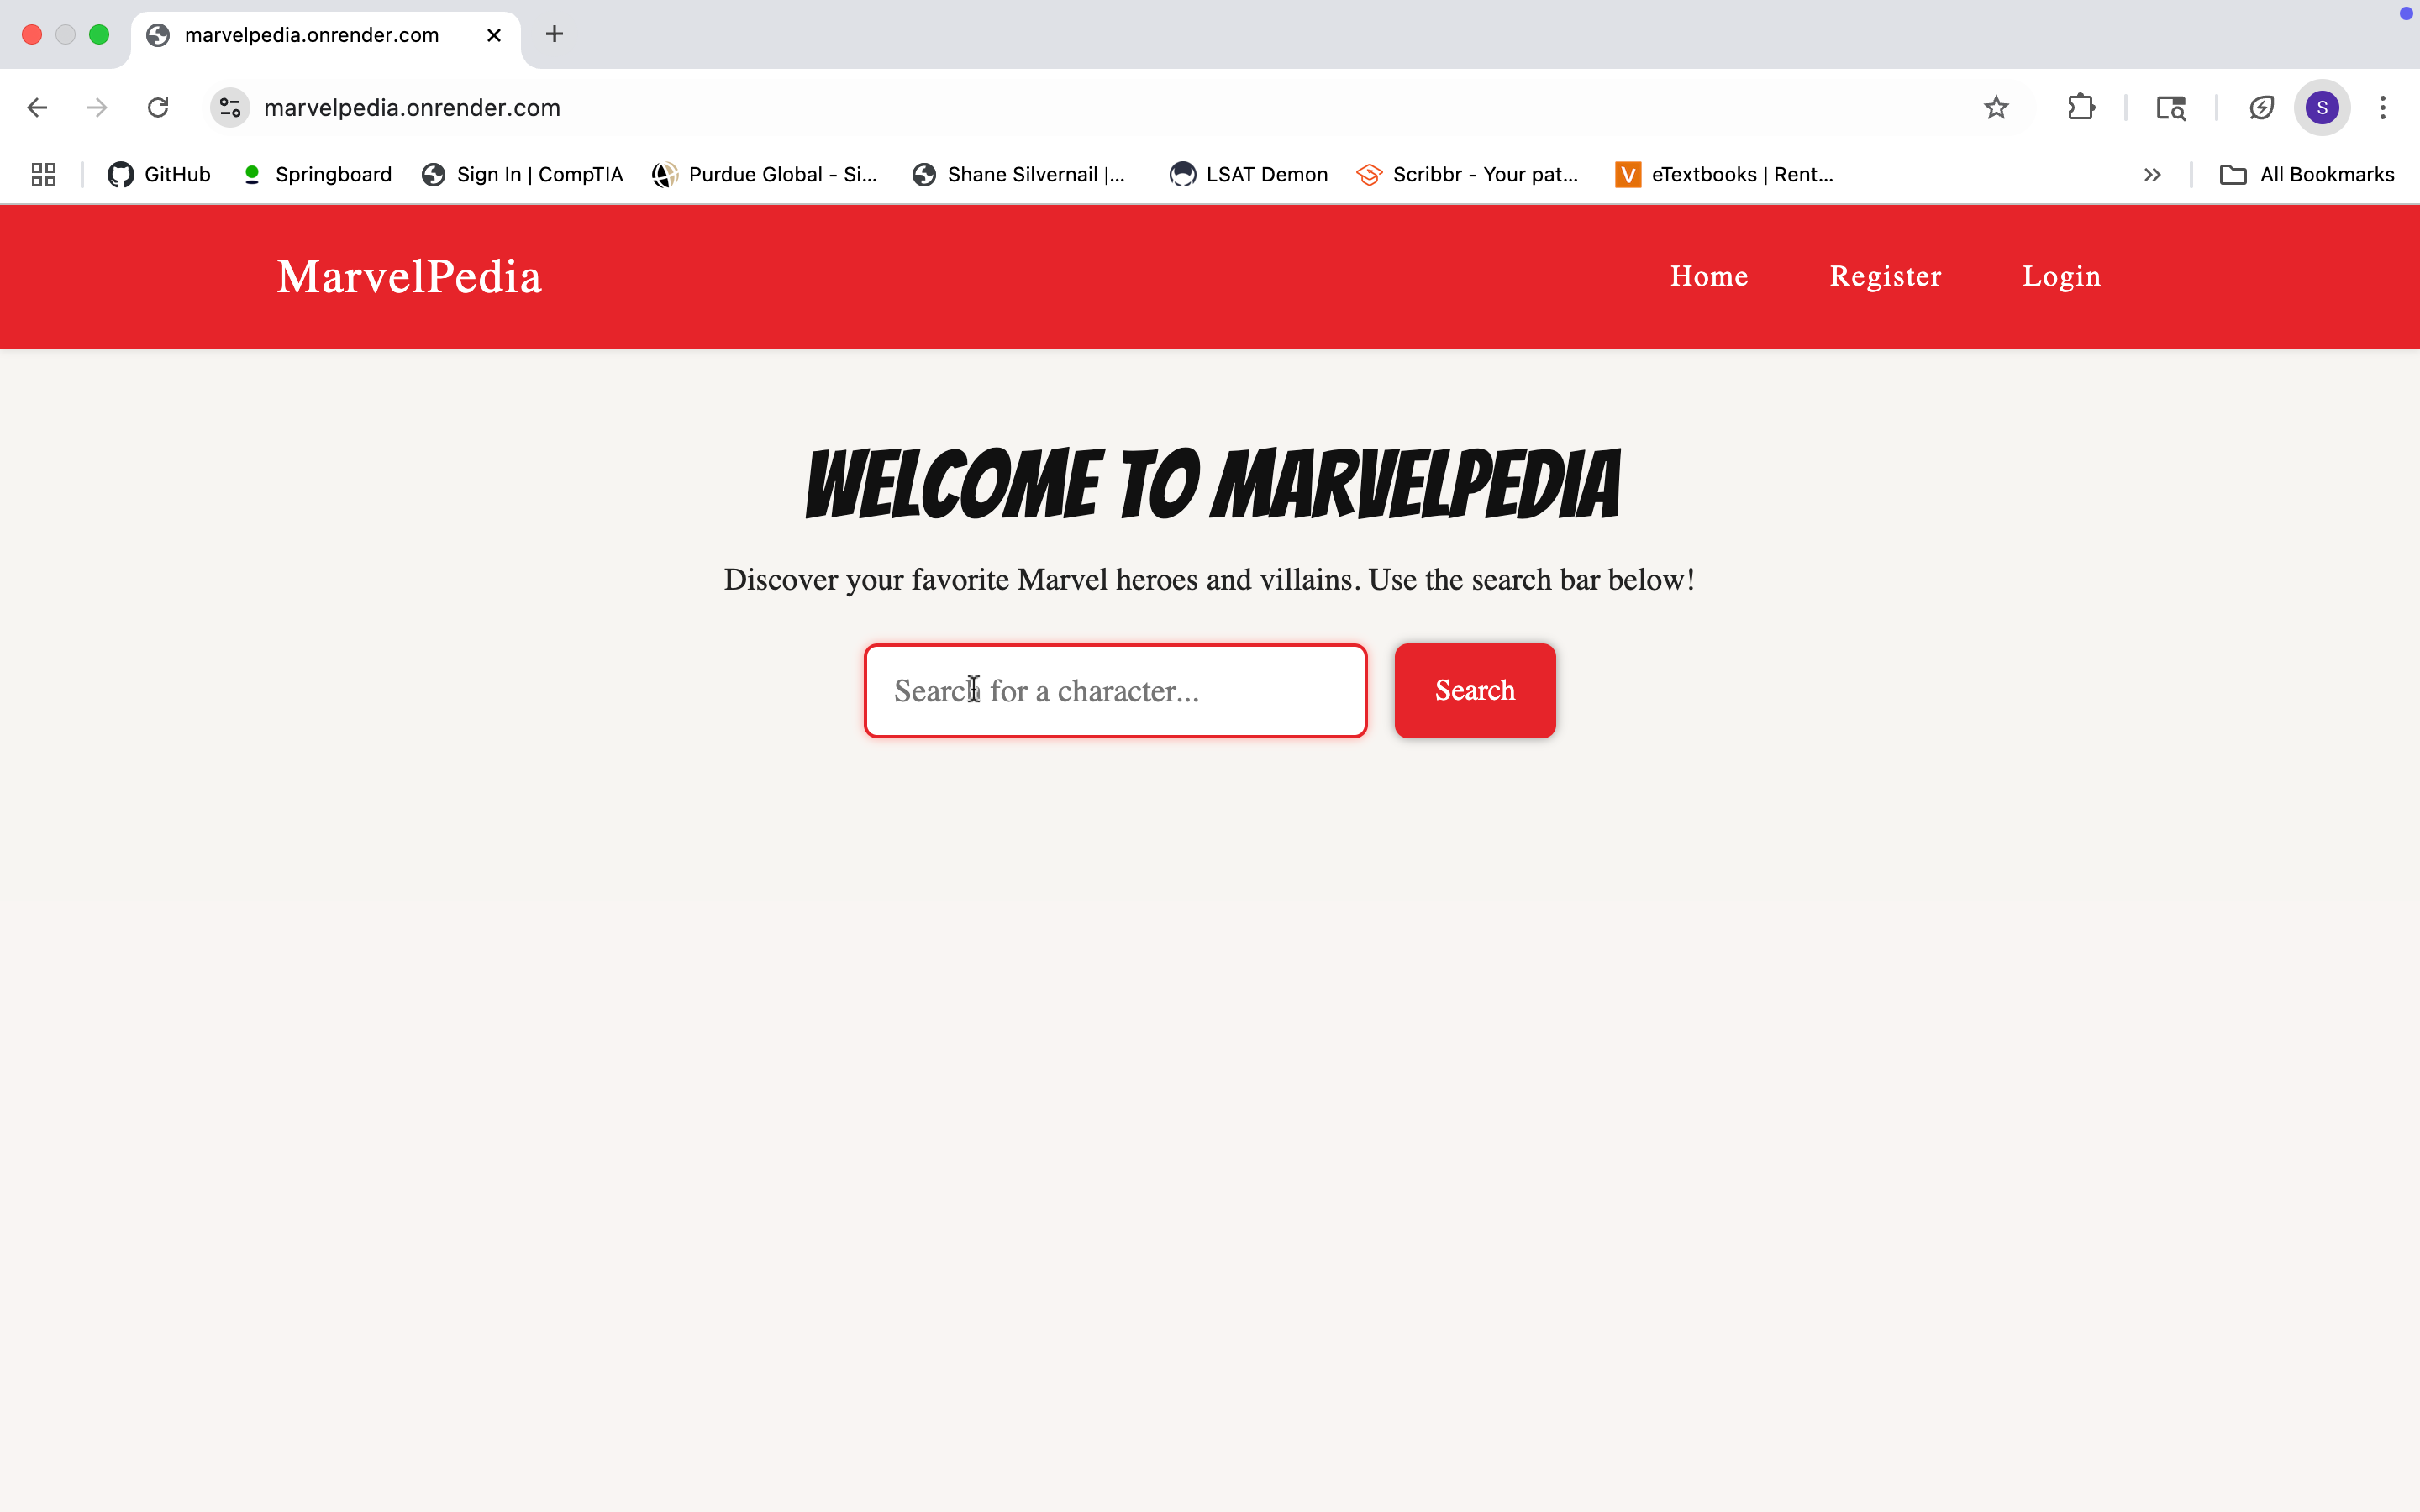The width and height of the screenshot is (2420, 1512).
Task: Open the Chrome three-dot menu
Action: pos(2383,107)
